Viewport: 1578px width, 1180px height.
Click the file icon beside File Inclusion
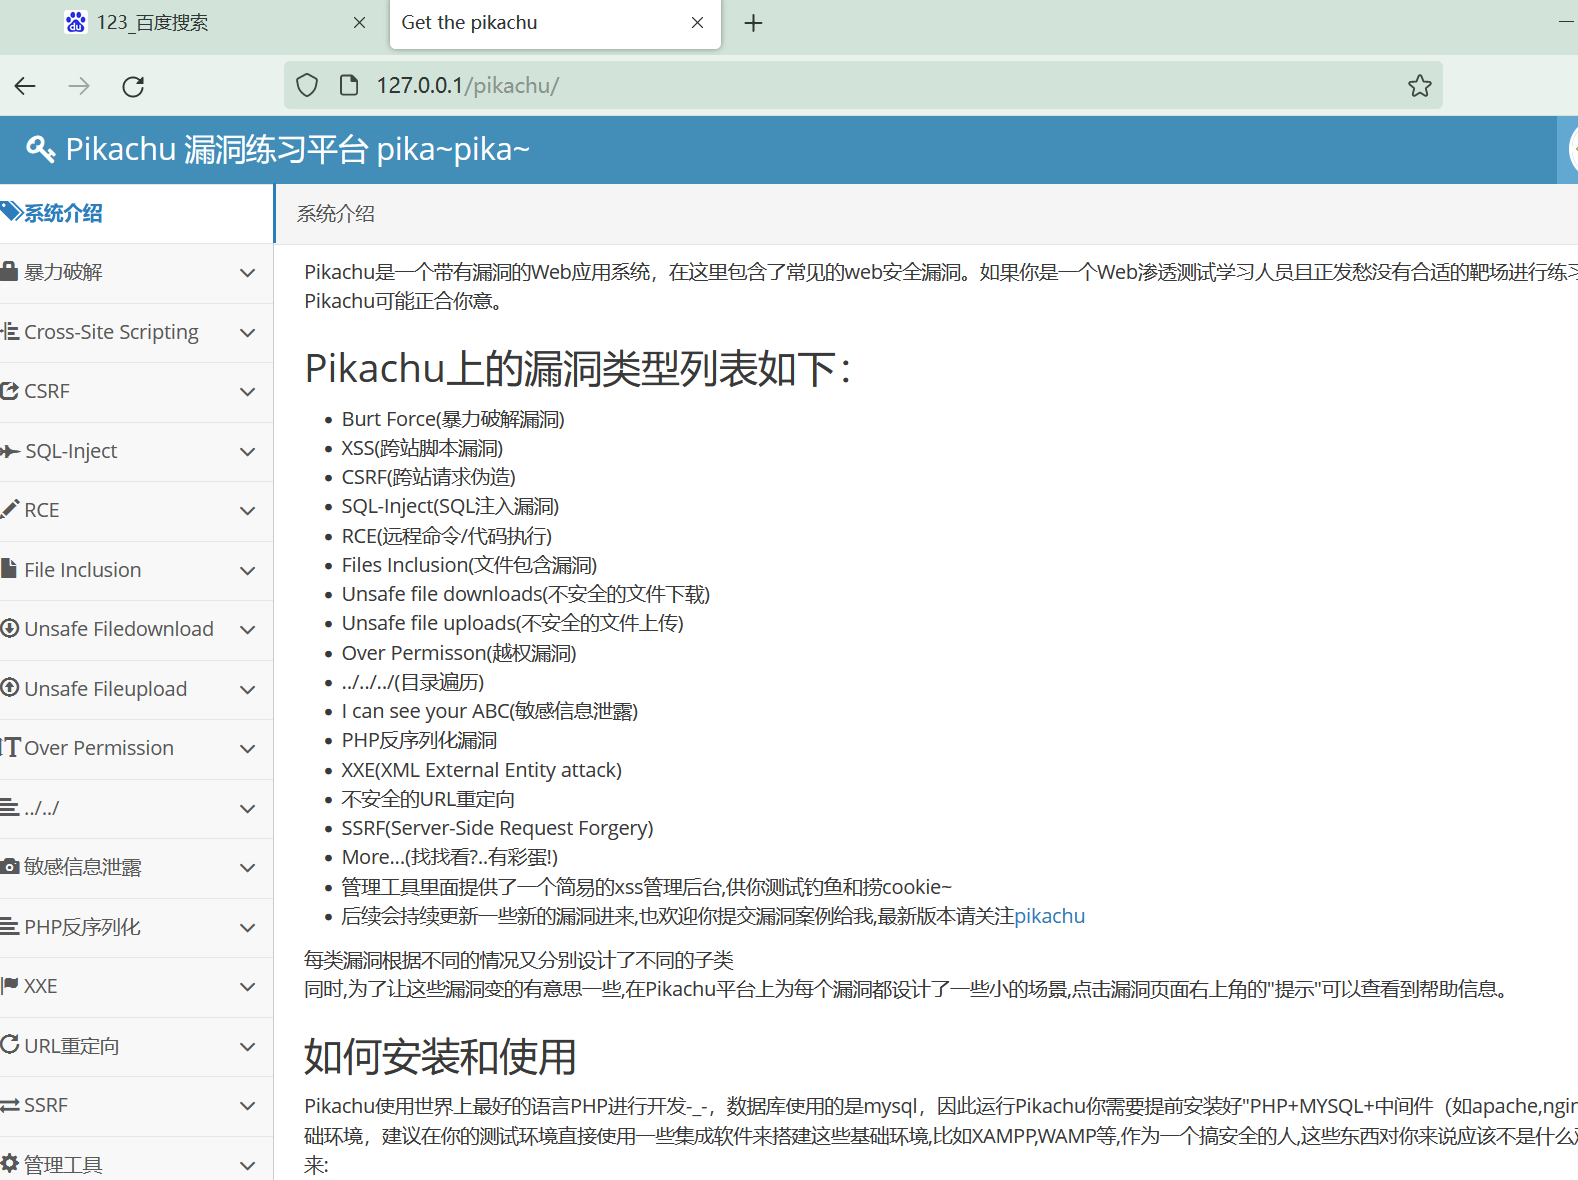(x=9, y=569)
